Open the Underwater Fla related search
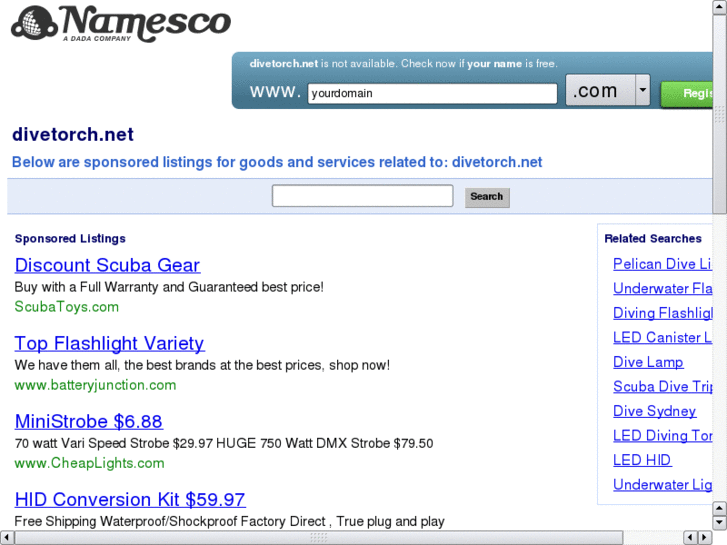 pos(663,289)
